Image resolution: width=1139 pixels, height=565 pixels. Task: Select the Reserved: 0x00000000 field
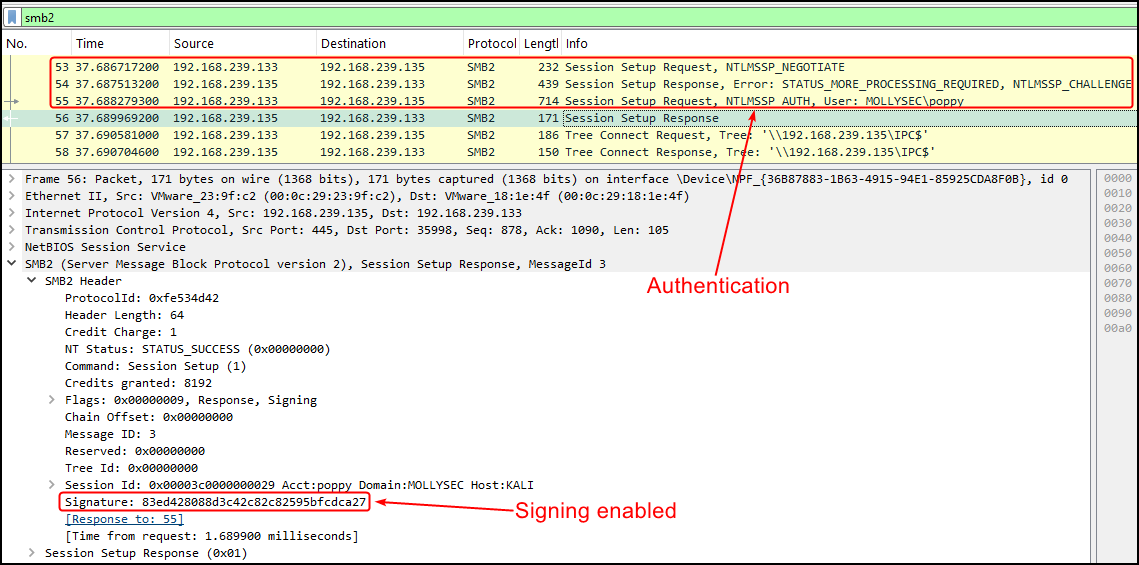click(135, 451)
